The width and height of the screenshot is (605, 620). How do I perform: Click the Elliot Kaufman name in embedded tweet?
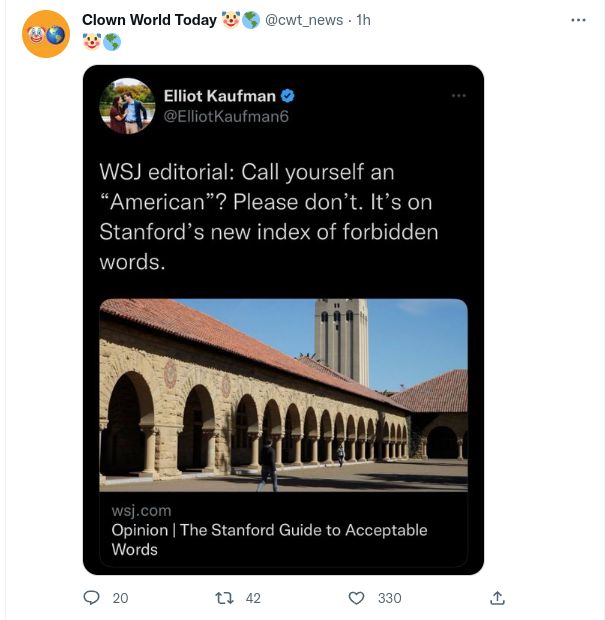220,96
